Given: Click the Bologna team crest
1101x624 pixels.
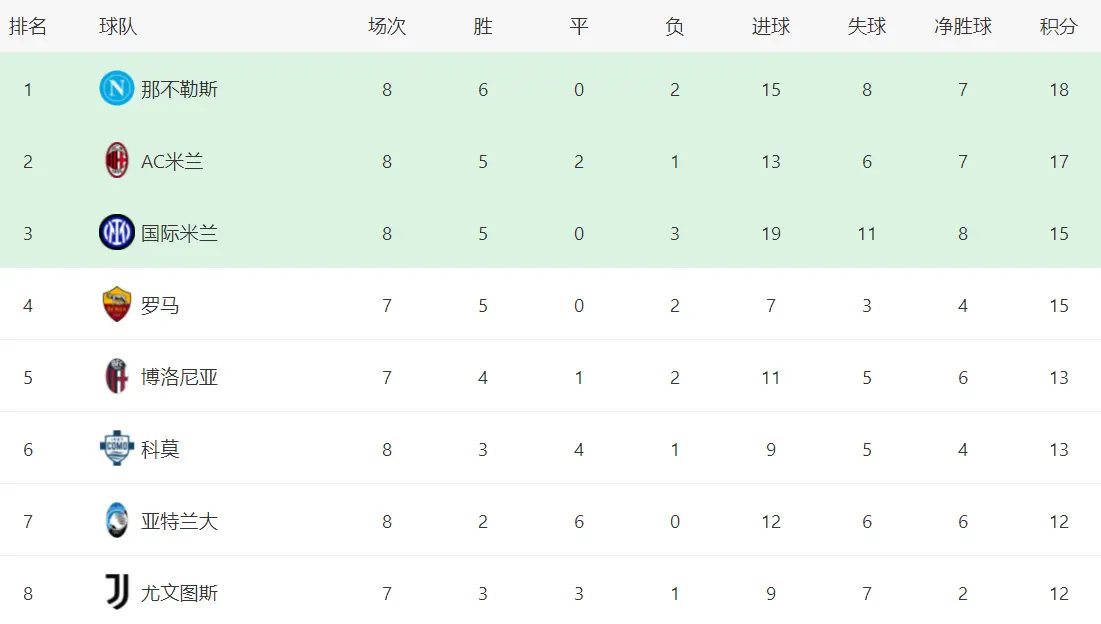Looking at the screenshot, I should tap(117, 377).
